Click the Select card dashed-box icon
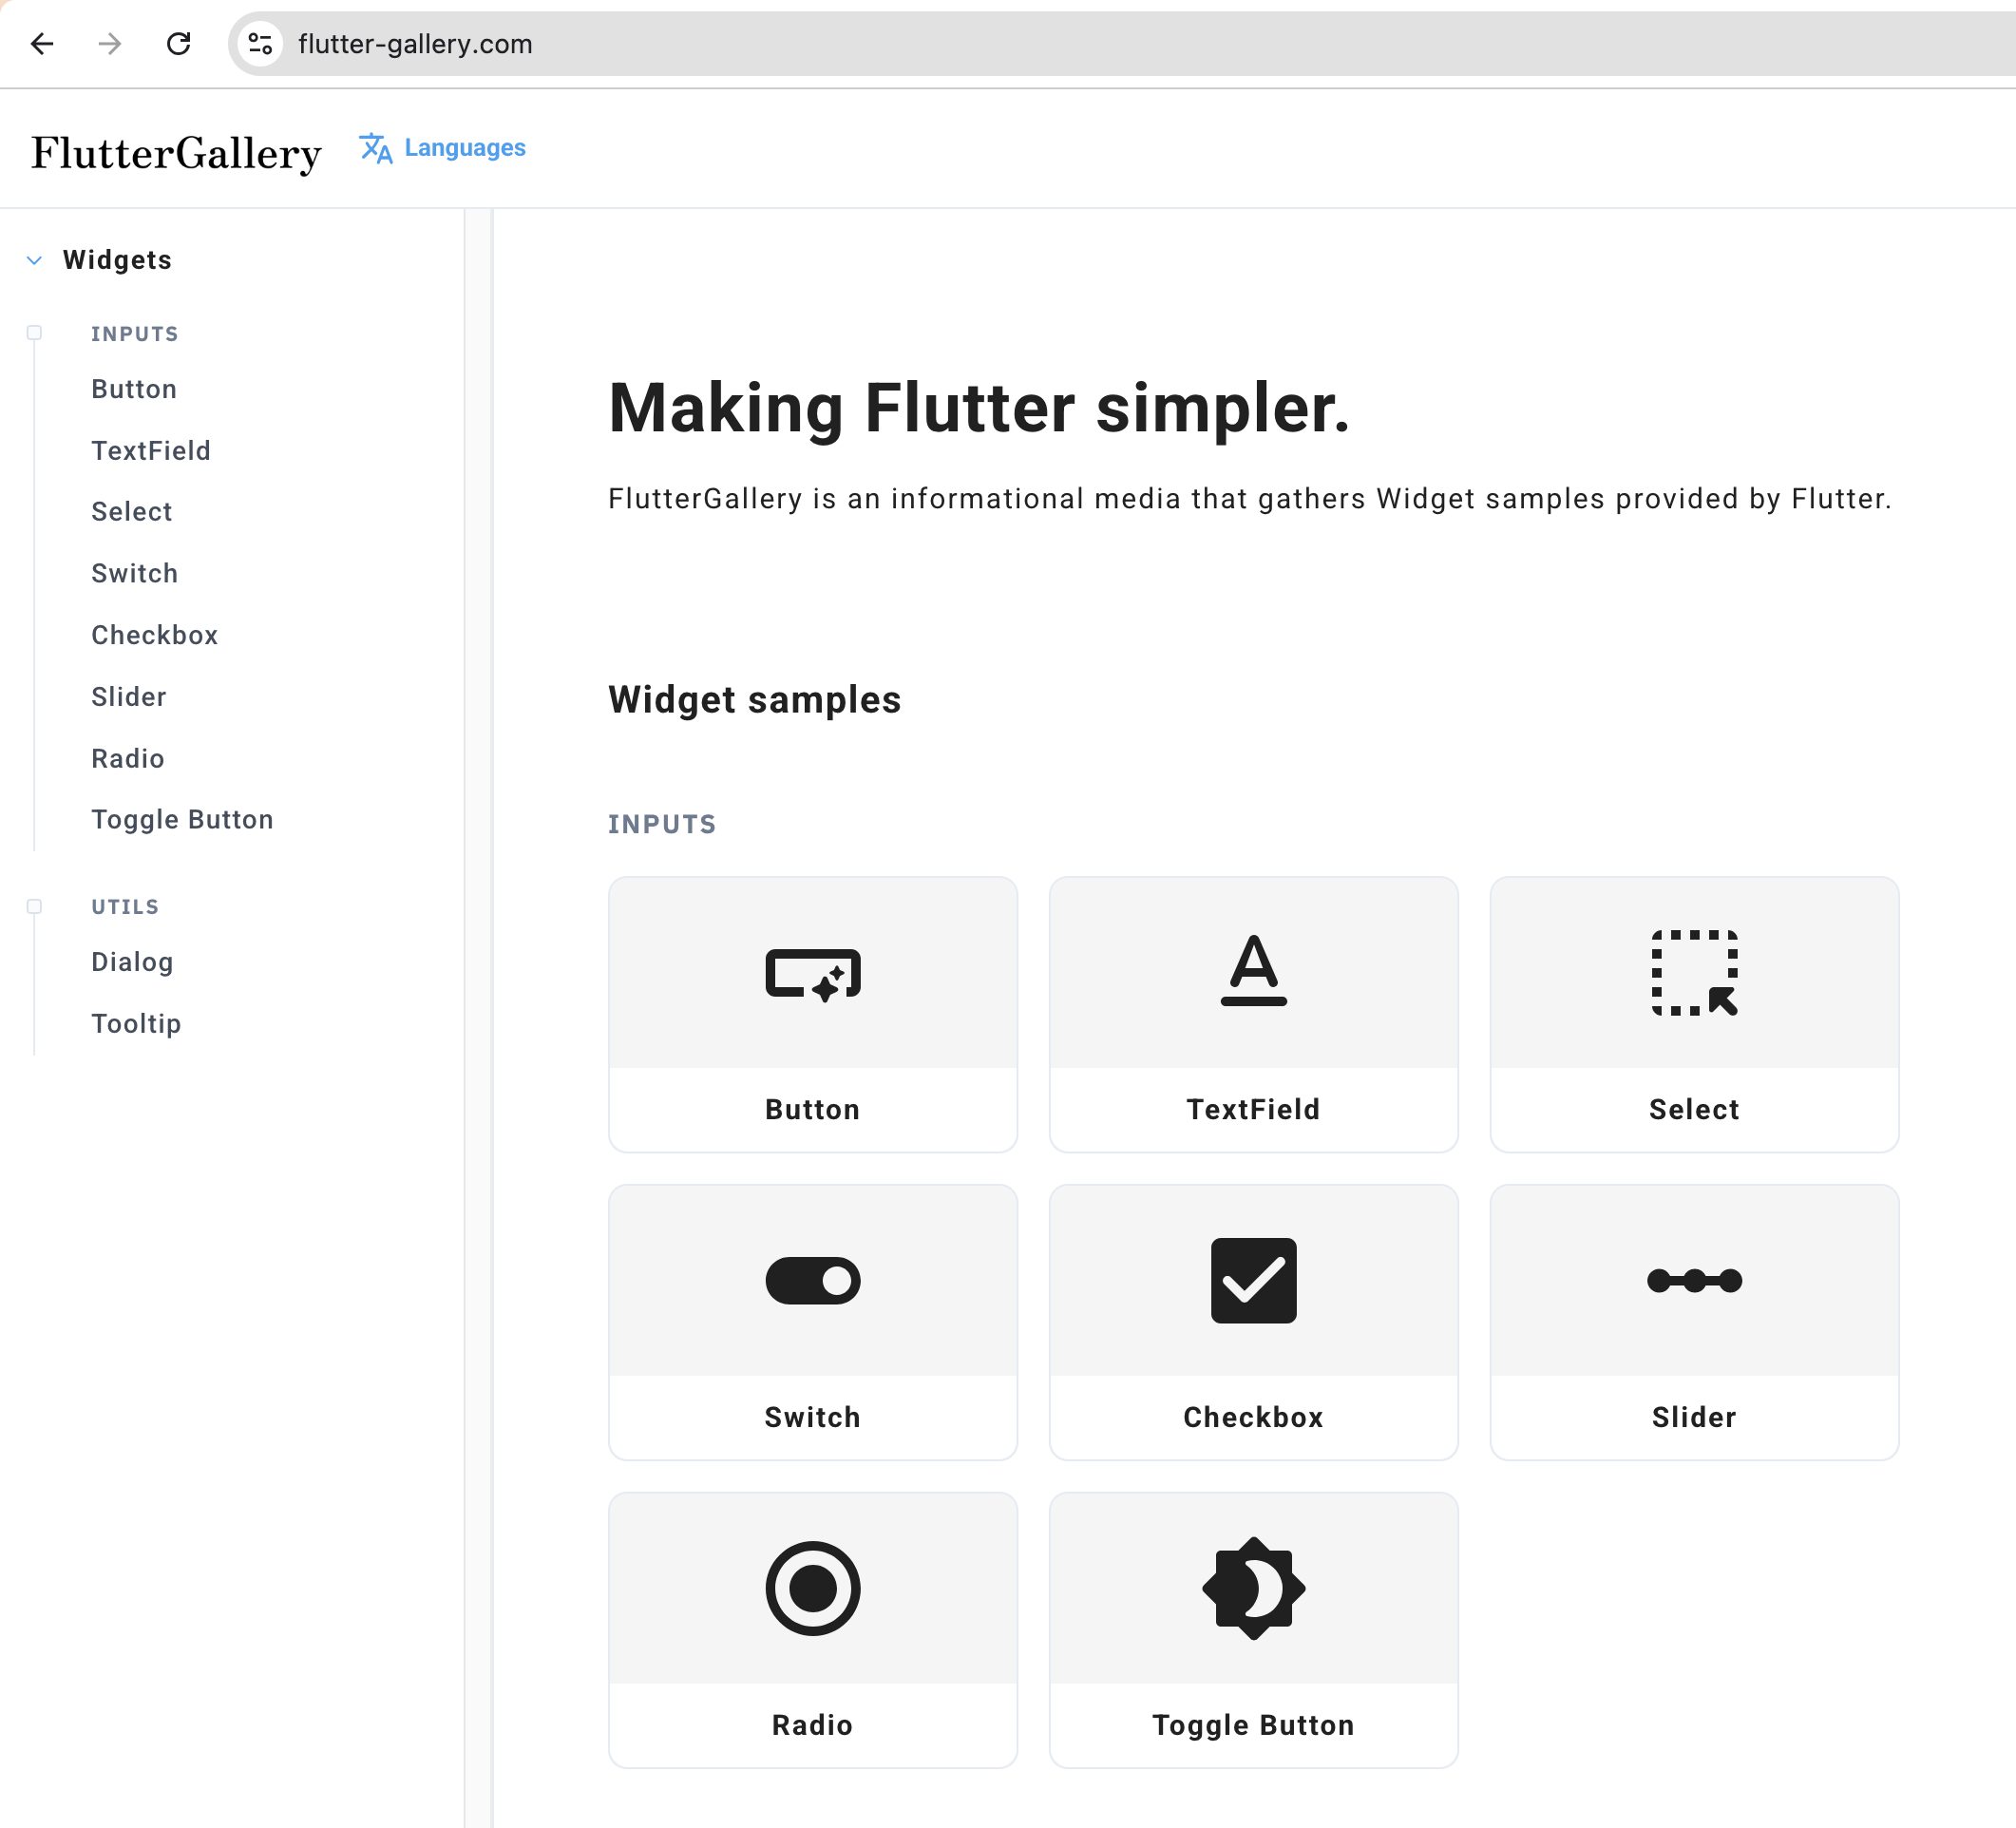Screen dimensions: 2016x1828 1695,973
